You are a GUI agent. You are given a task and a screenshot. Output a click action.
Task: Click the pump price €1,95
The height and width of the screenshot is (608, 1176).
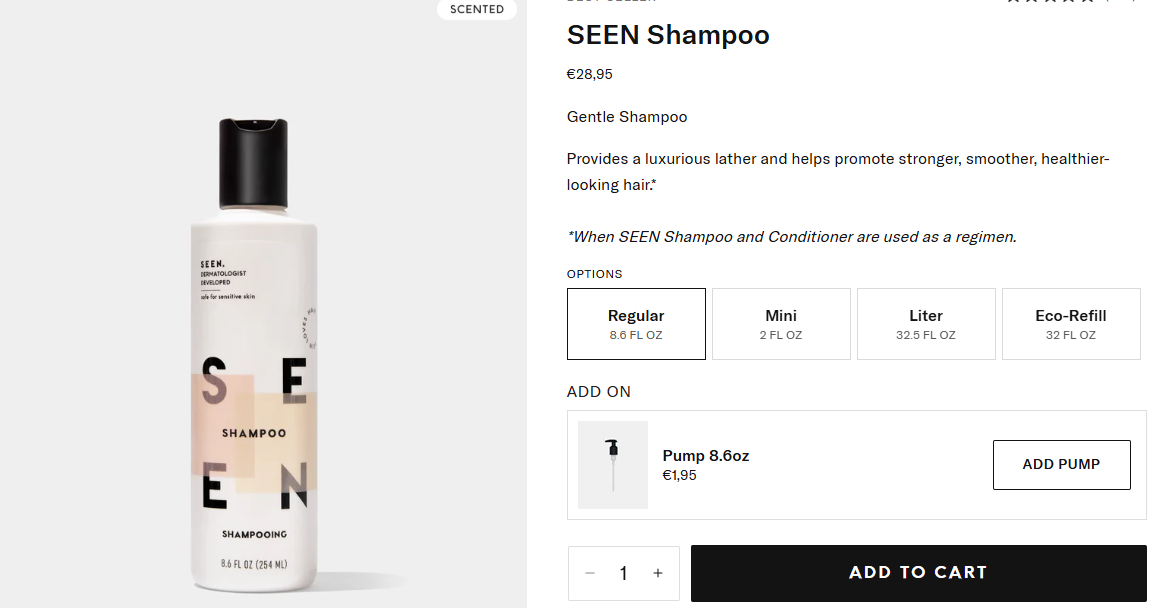[679, 475]
